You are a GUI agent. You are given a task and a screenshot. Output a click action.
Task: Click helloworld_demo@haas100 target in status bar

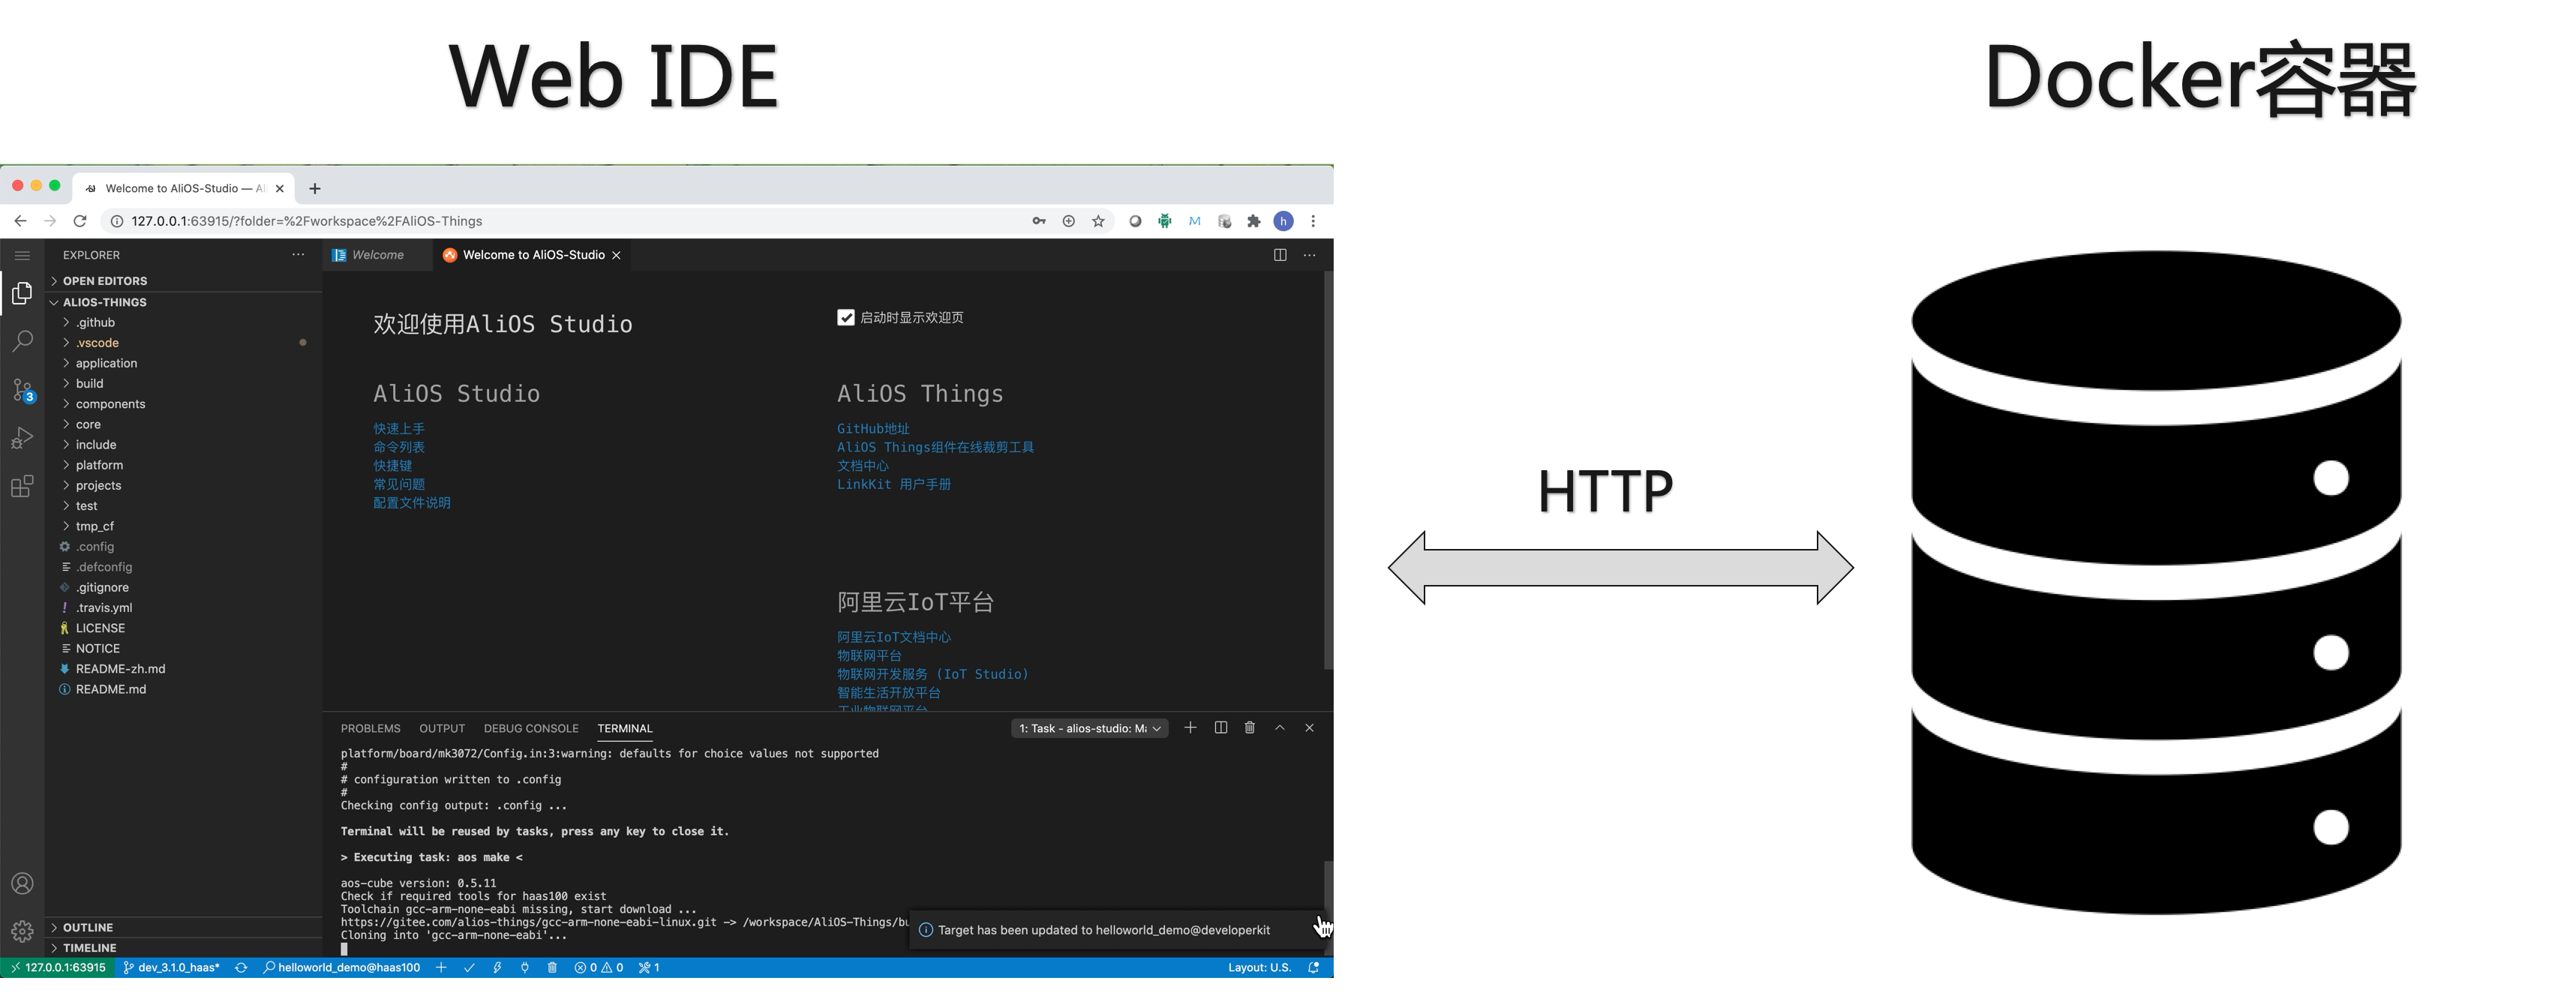tap(342, 968)
